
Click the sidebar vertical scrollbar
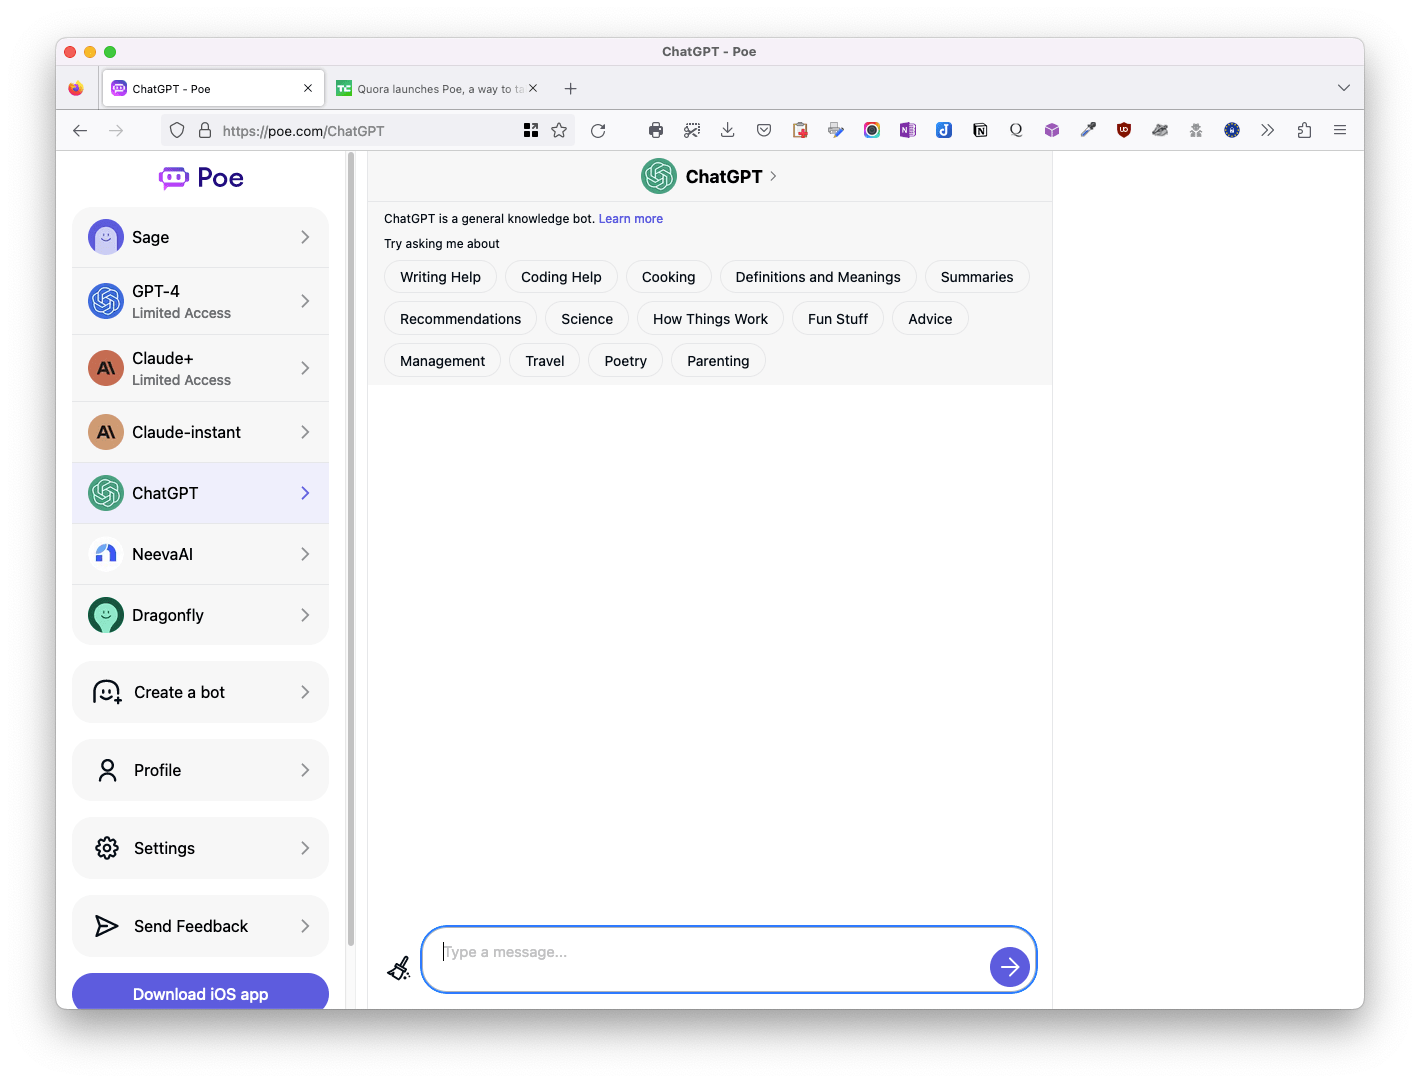350,550
